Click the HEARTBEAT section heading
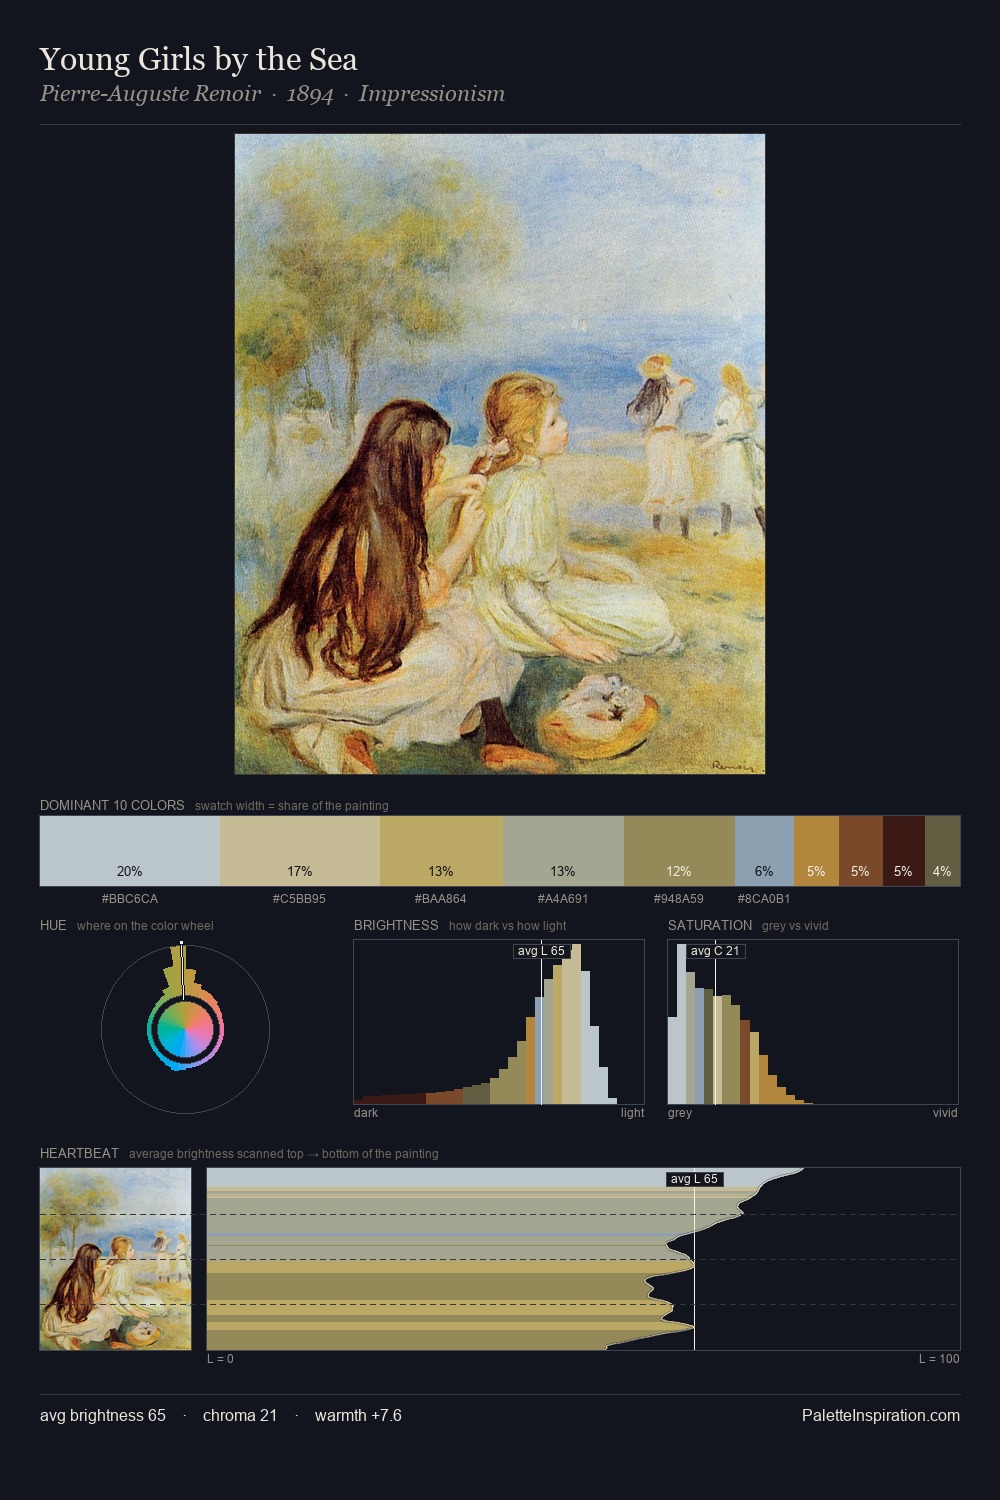Image resolution: width=1000 pixels, height=1500 pixels. [79, 1153]
